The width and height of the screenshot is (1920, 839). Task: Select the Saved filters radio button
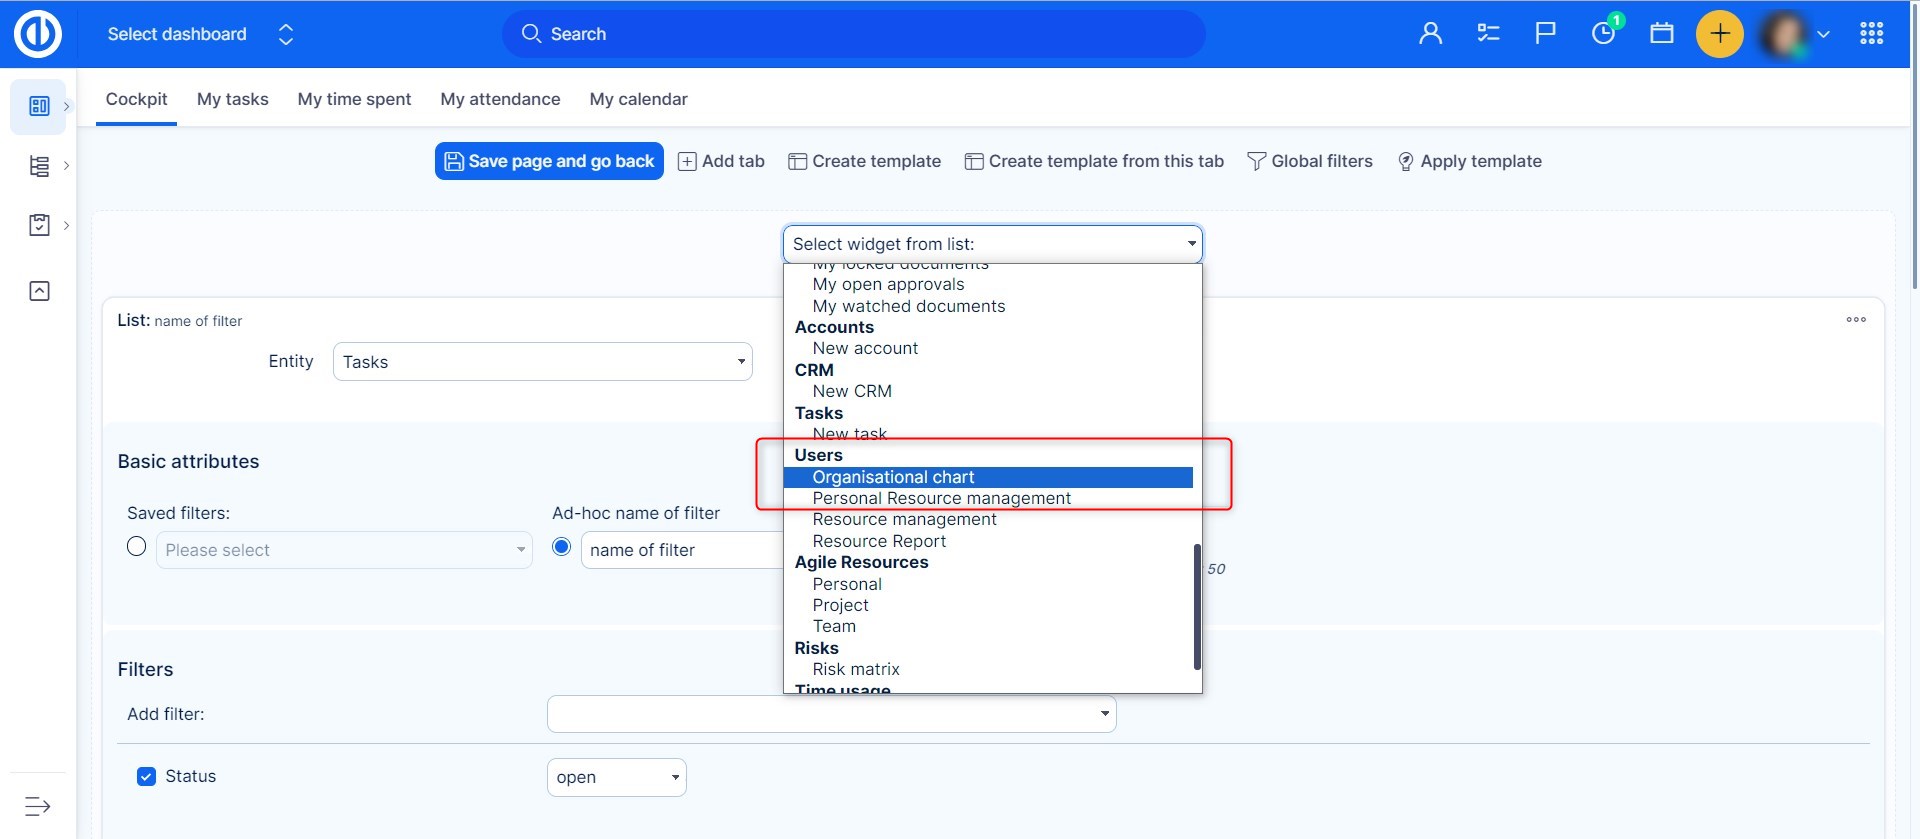(x=137, y=547)
